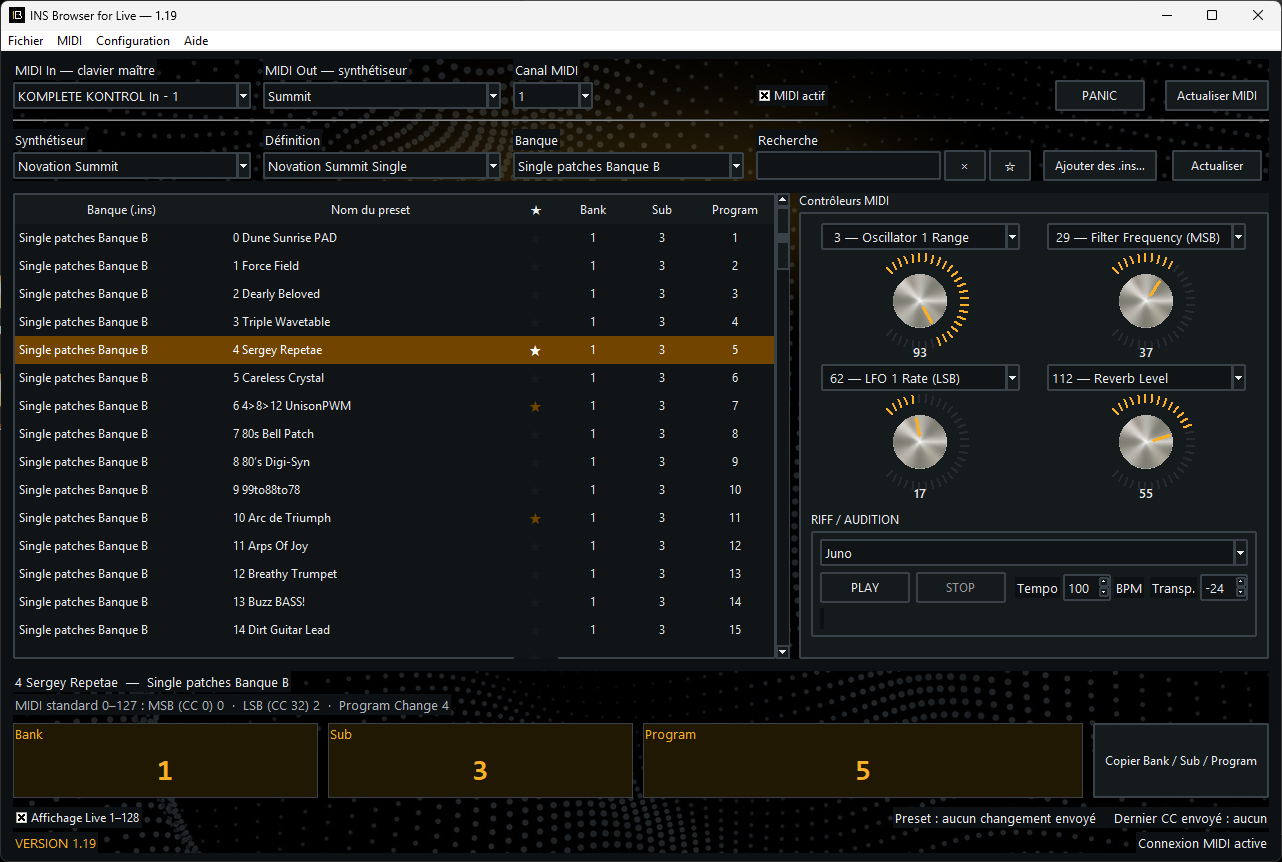
Task: Click the Nom du preset column header
Action: pos(370,210)
